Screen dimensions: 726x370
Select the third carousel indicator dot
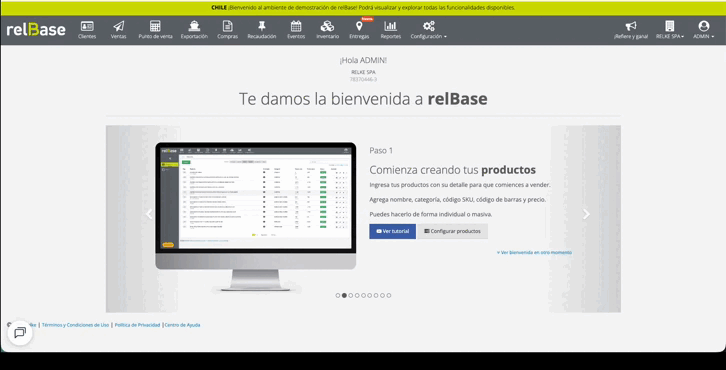pyautogui.click(x=350, y=295)
